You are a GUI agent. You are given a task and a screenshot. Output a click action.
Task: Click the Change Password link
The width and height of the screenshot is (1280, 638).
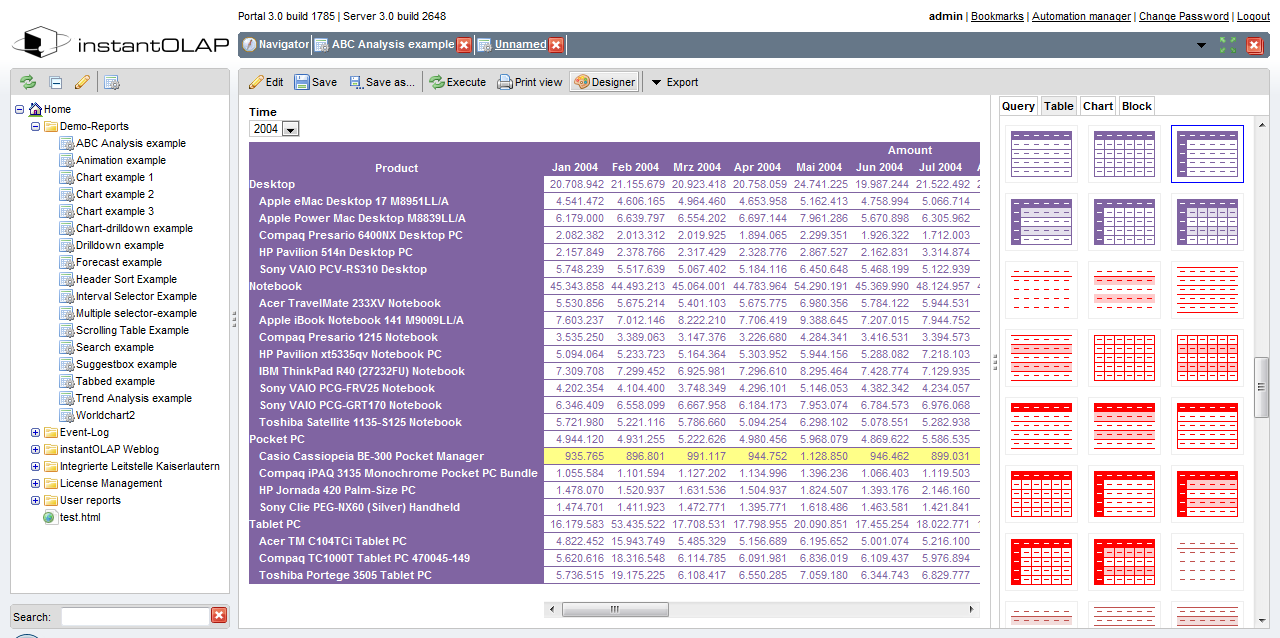click(1184, 16)
